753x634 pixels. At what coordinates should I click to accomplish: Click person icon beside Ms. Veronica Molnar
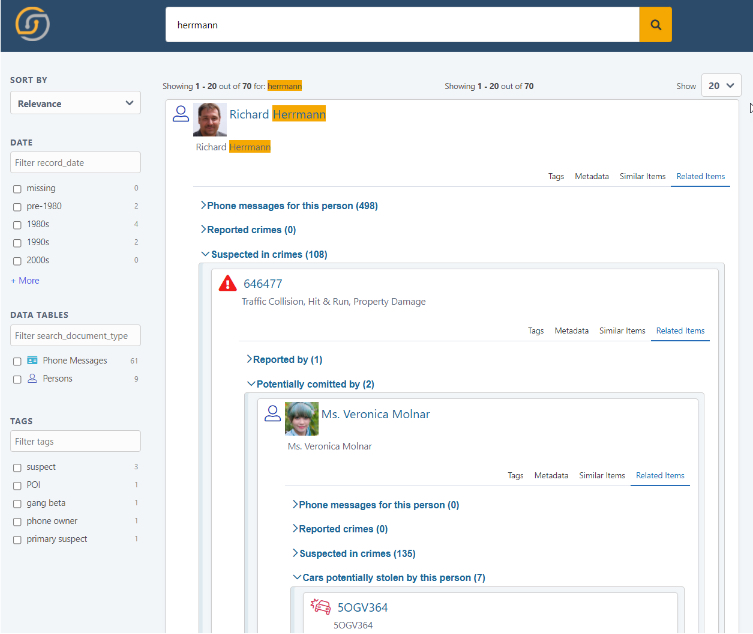(x=273, y=414)
